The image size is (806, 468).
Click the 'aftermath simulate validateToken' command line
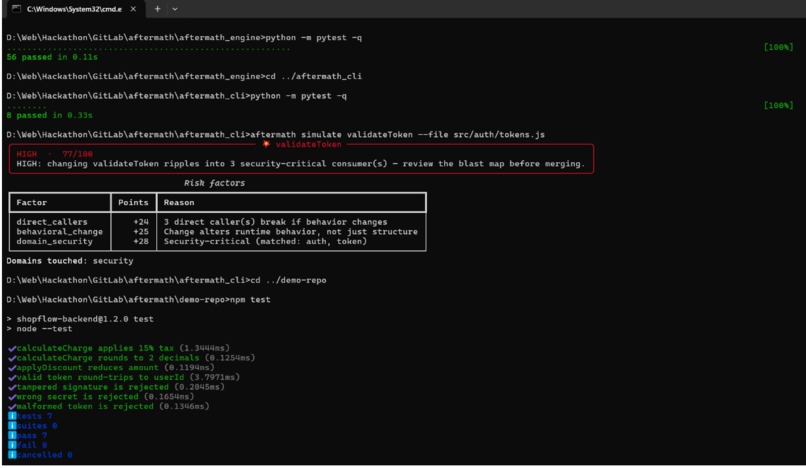point(276,135)
